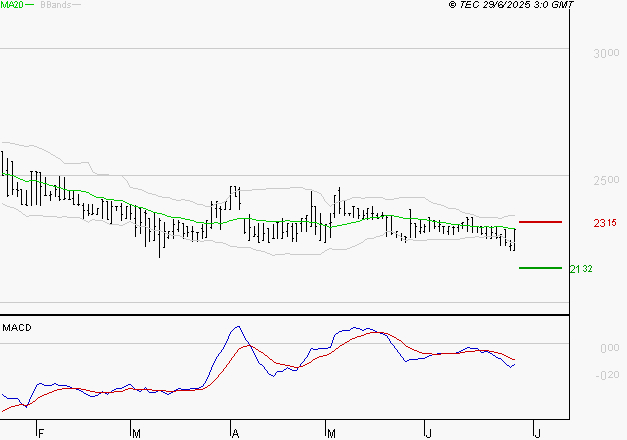Click the first price bar at chart's left edge
Image resolution: width=627 pixels, height=440 pixels.
click(x=4, y=167)
